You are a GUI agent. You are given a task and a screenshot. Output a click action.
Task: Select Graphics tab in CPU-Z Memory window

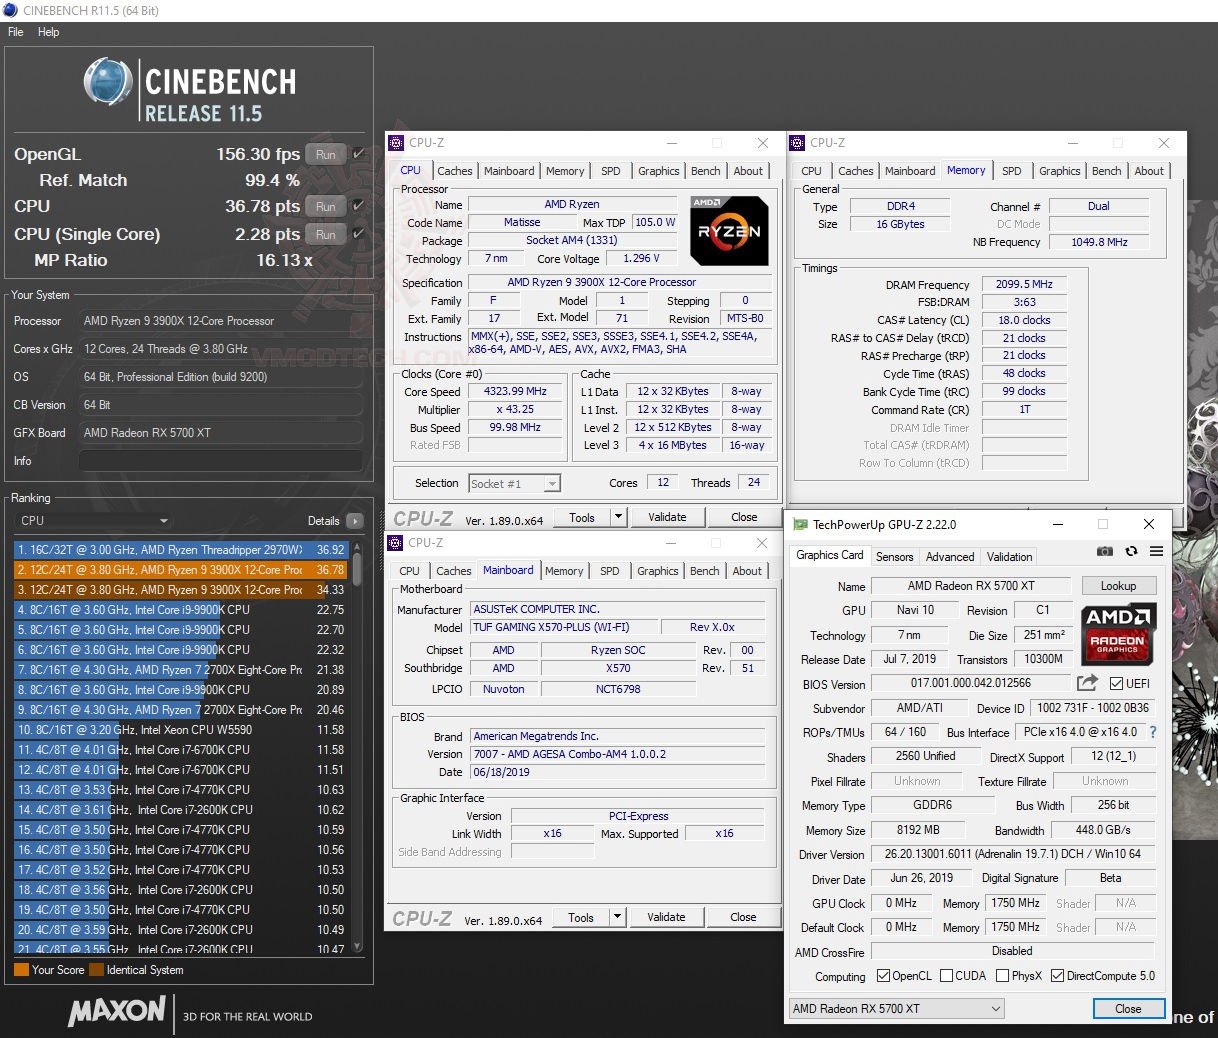[x=1060, y=171]
